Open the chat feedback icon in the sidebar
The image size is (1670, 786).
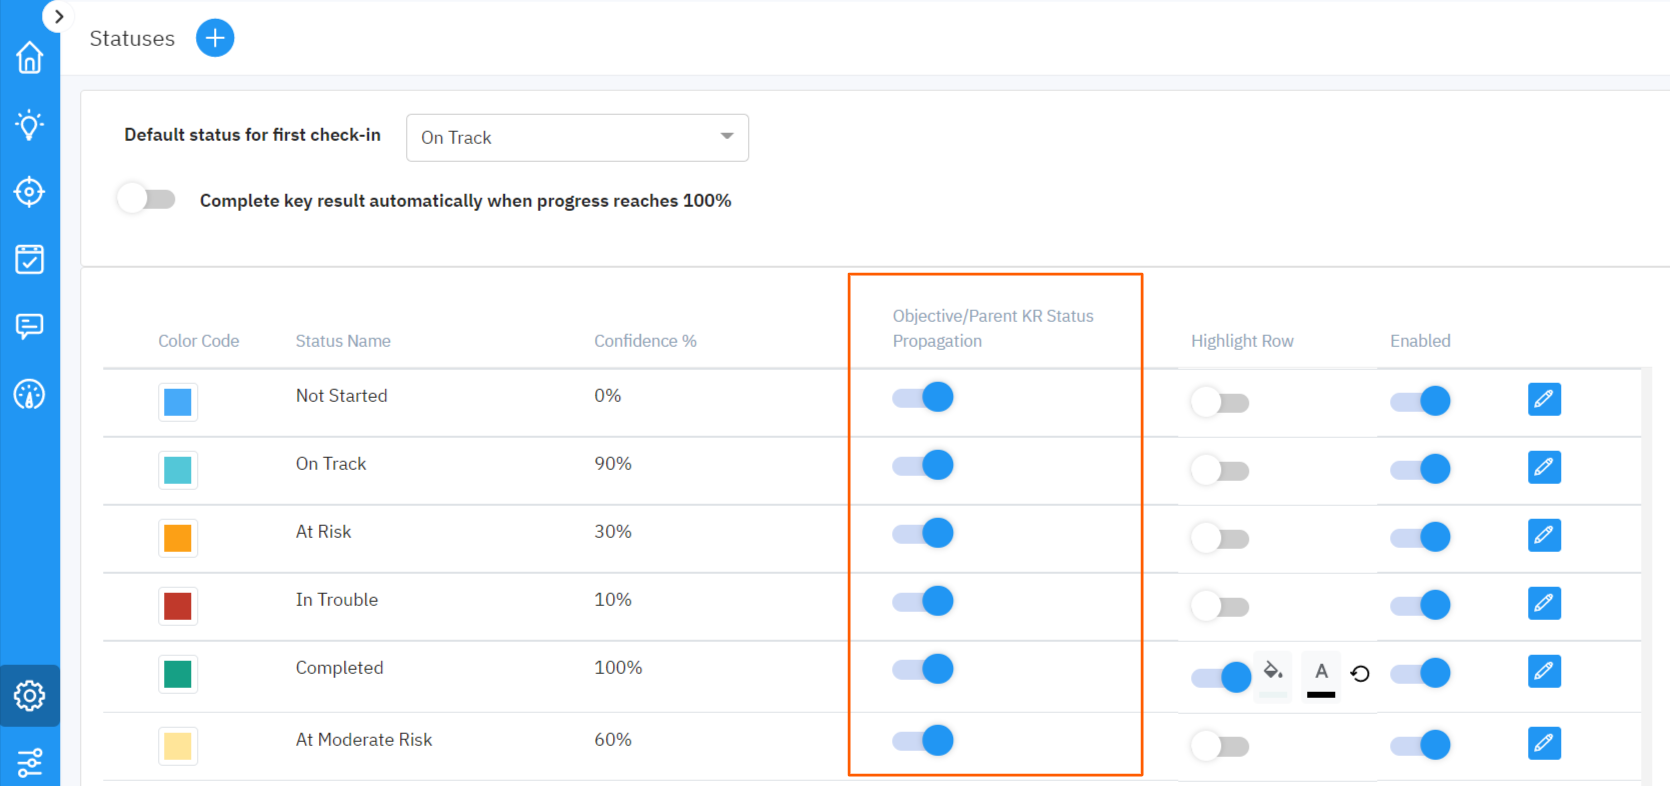29,326
